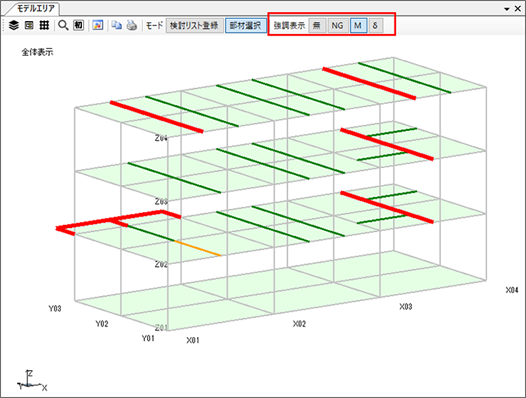This screenshot has width=526, height=398.
Task: Click the 初 initial view icon
Action: 78,25
